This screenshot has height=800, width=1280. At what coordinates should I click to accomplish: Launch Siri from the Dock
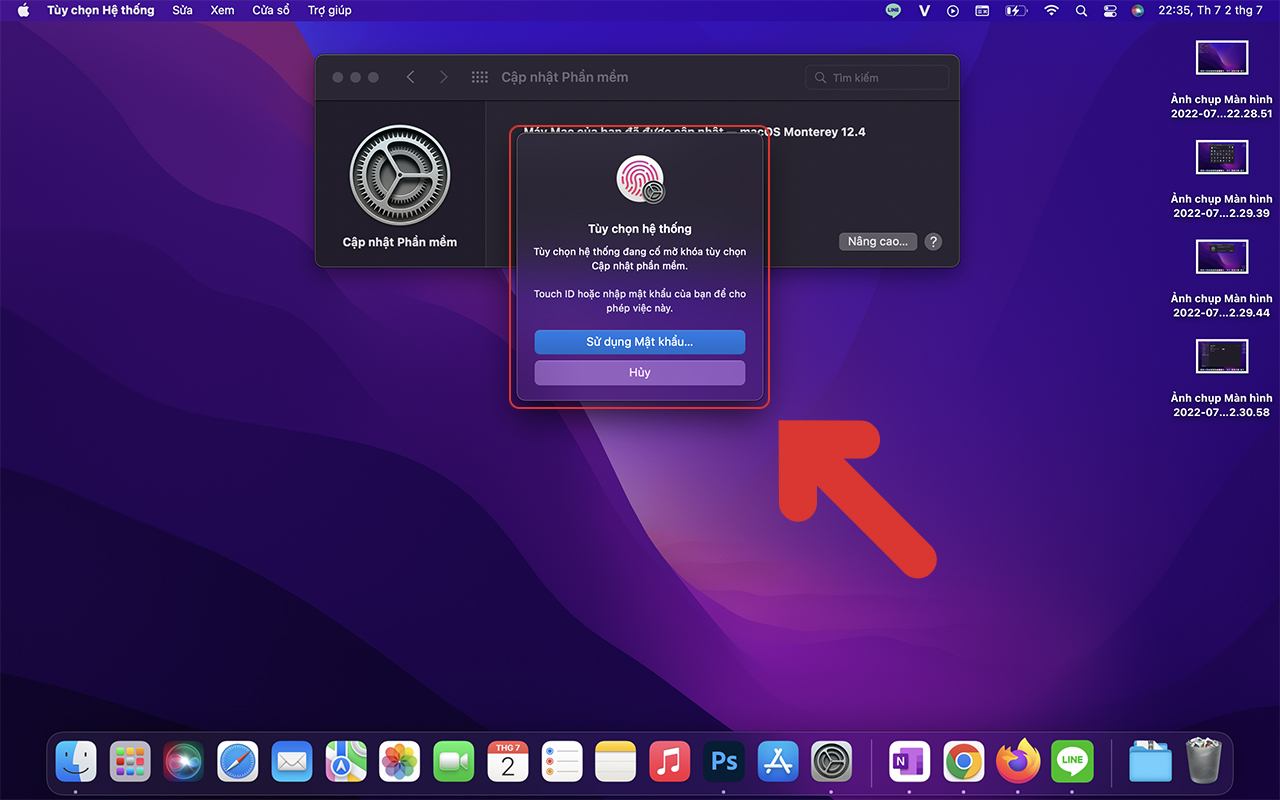[x=184, y=762]
